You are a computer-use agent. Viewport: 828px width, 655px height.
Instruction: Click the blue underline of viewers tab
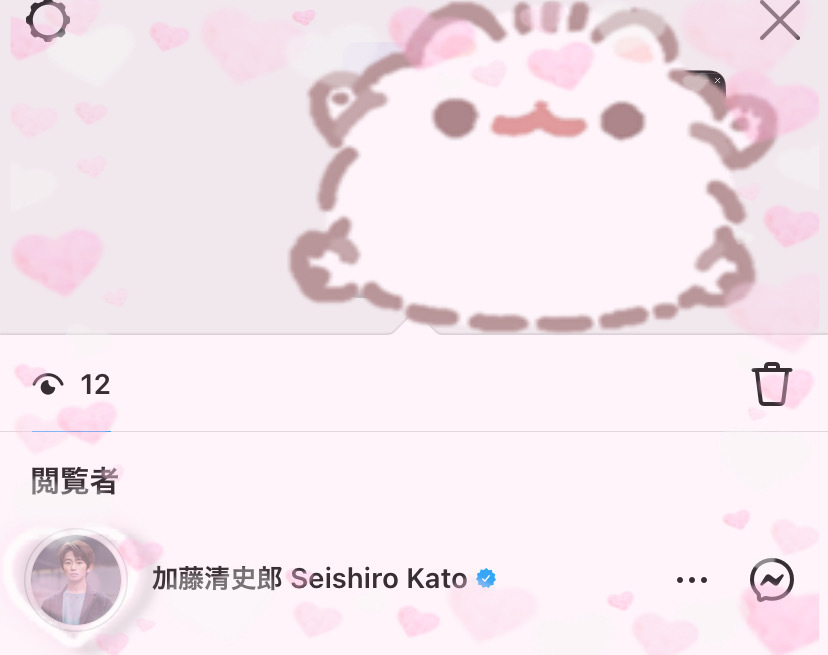pyautogui.click(x=71, y=431)
